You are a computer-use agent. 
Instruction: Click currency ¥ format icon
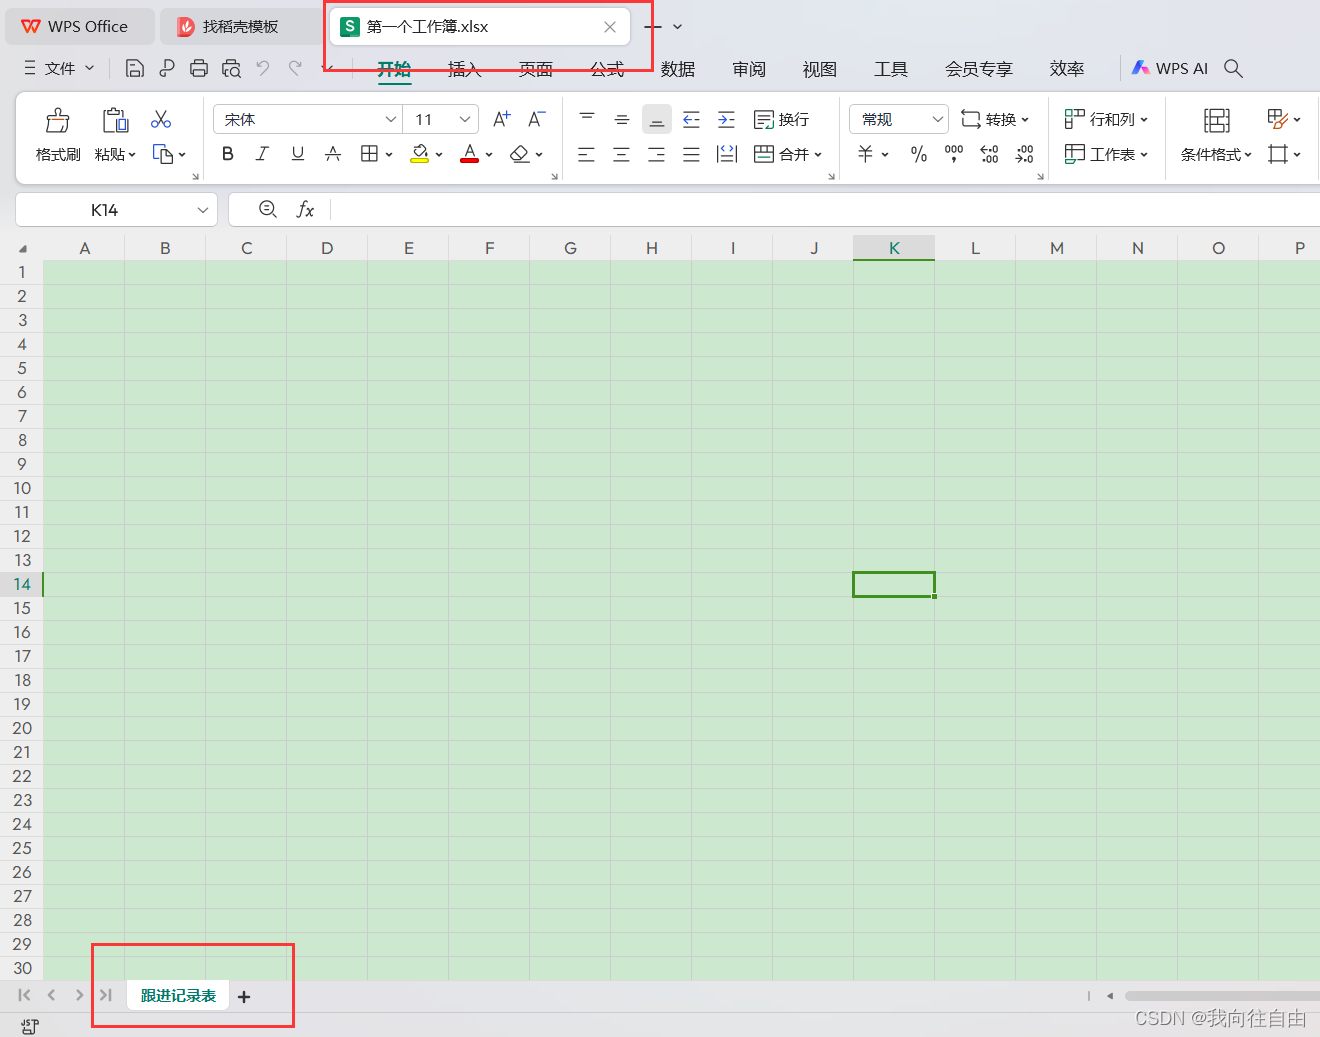tap(865, 154)
